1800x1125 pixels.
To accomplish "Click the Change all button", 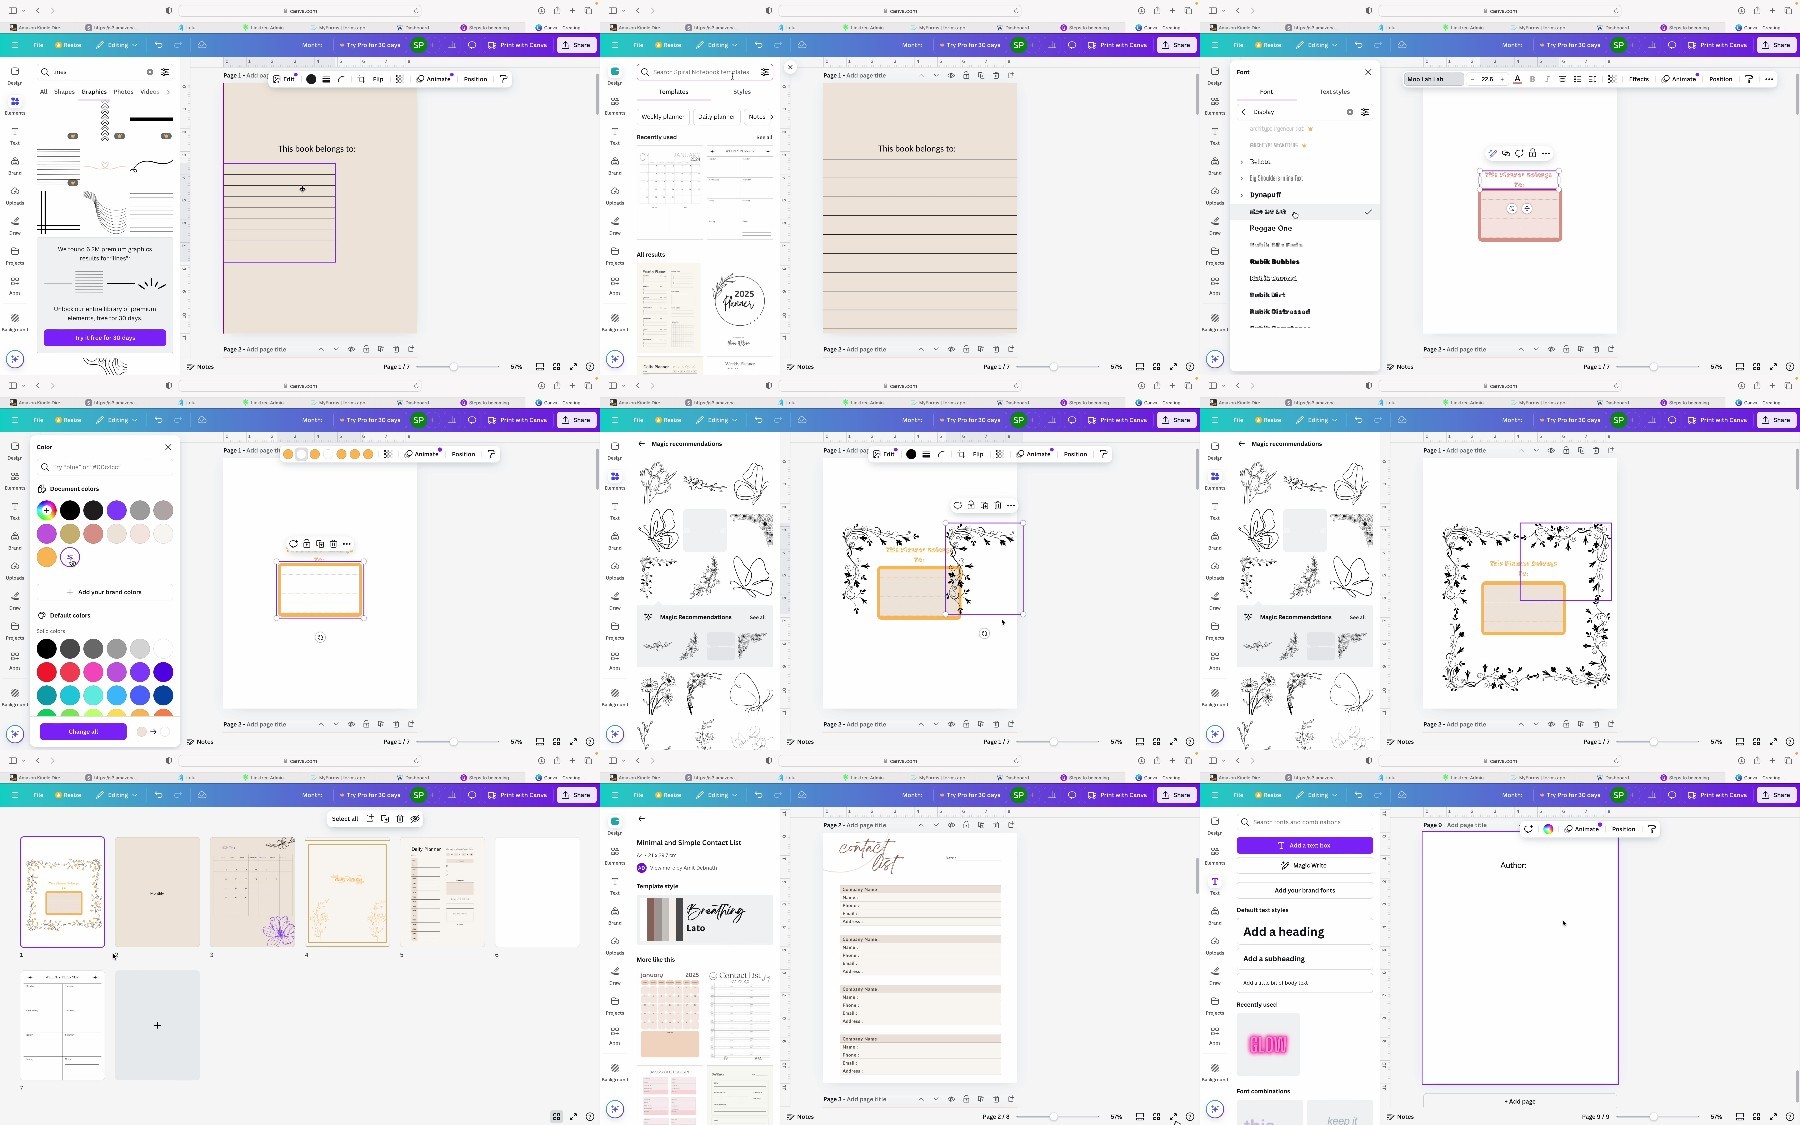I will (83, 732).
